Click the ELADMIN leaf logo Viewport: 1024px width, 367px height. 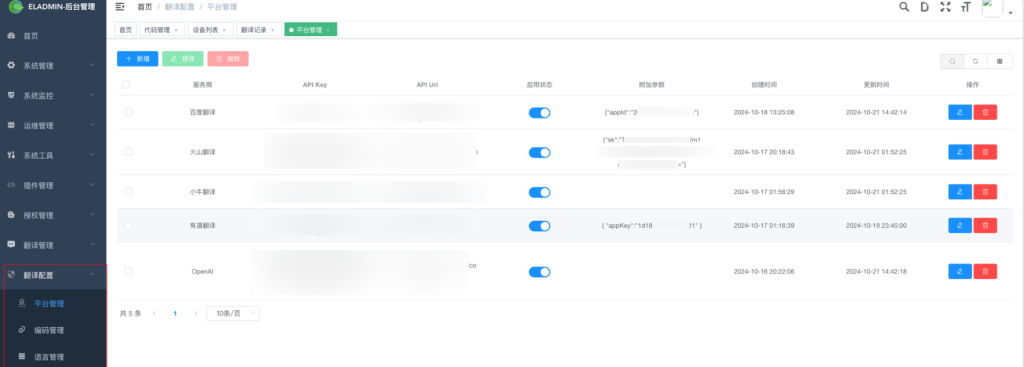pos(15,7)
